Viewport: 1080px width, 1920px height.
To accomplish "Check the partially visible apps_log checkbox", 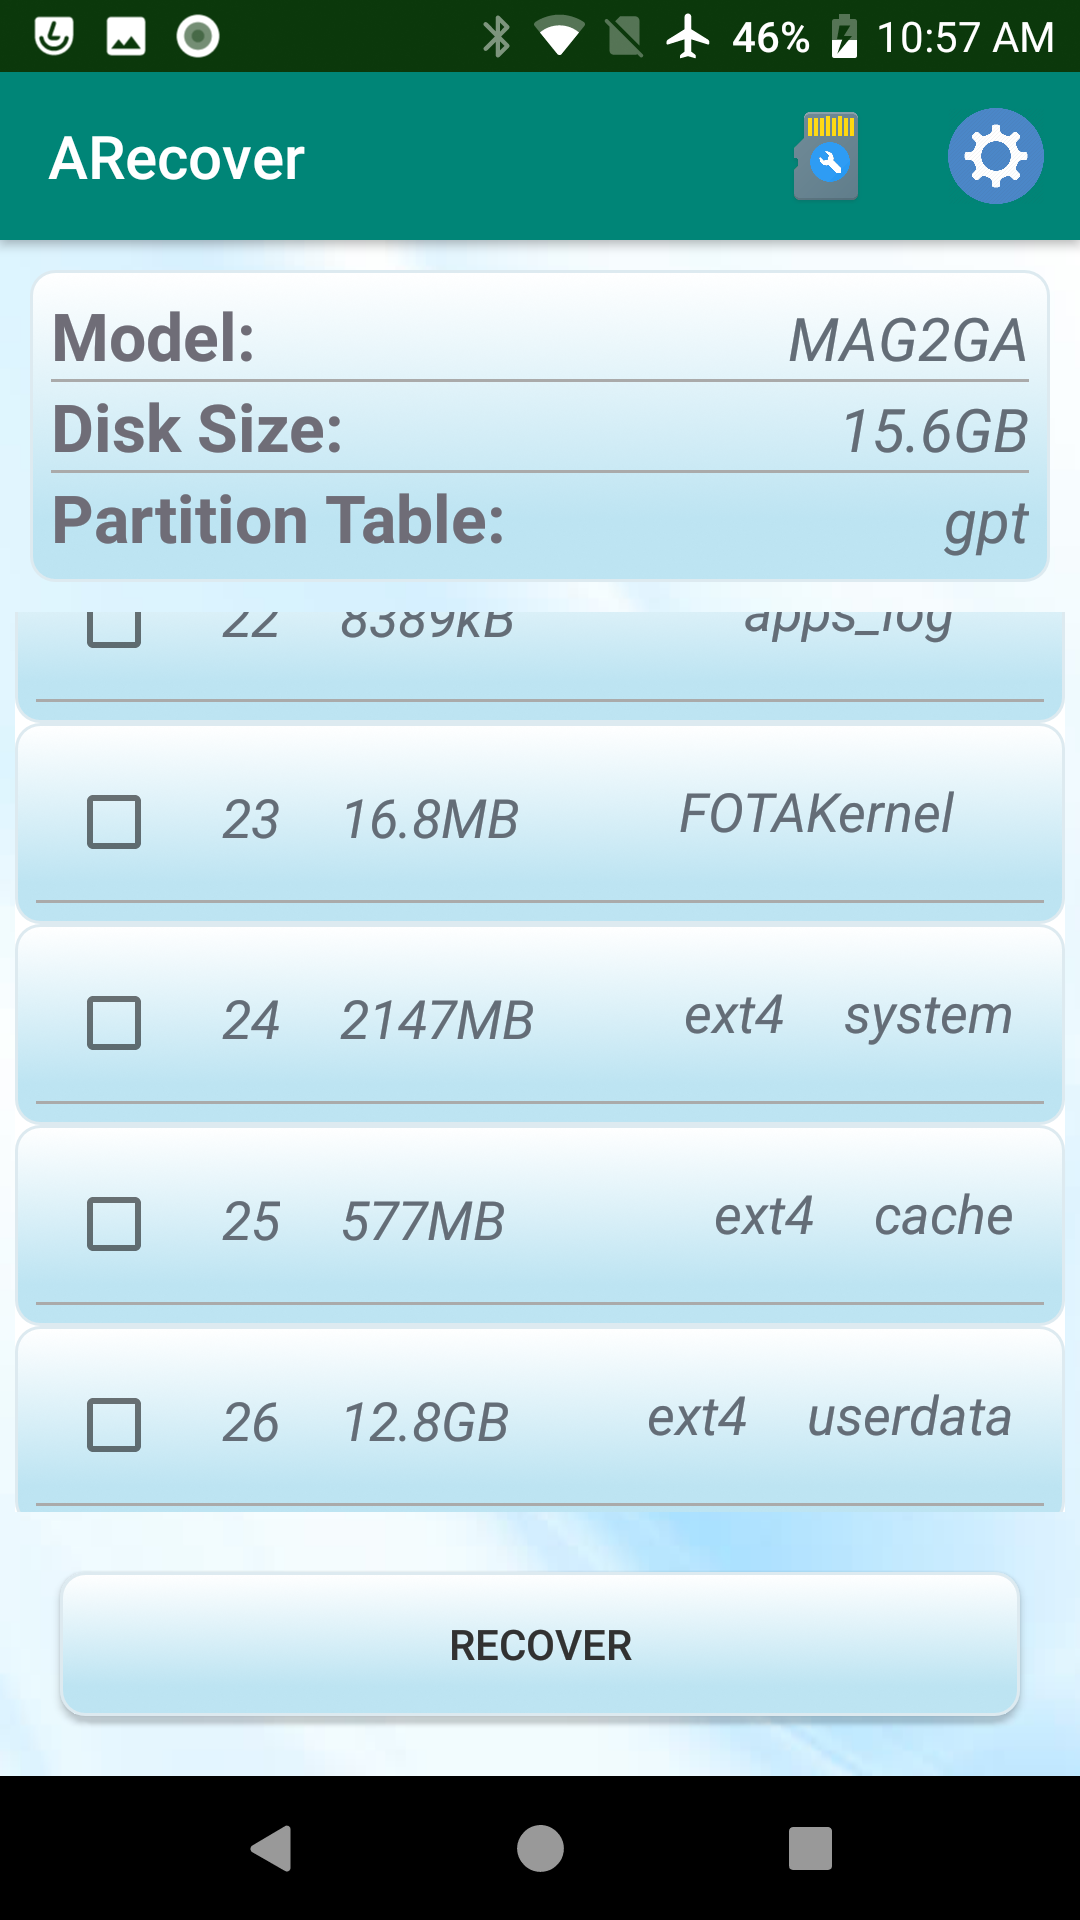I will tap(114, 630).
